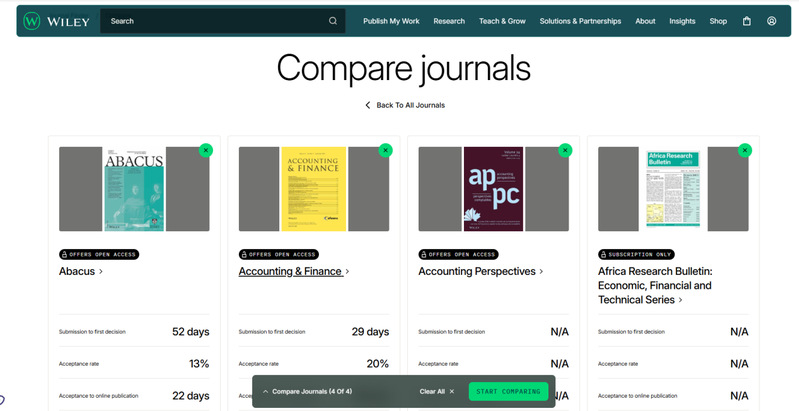Remove Abacus from comparison
The width and height of the screenshot is (799, 411).
(206, 150)
